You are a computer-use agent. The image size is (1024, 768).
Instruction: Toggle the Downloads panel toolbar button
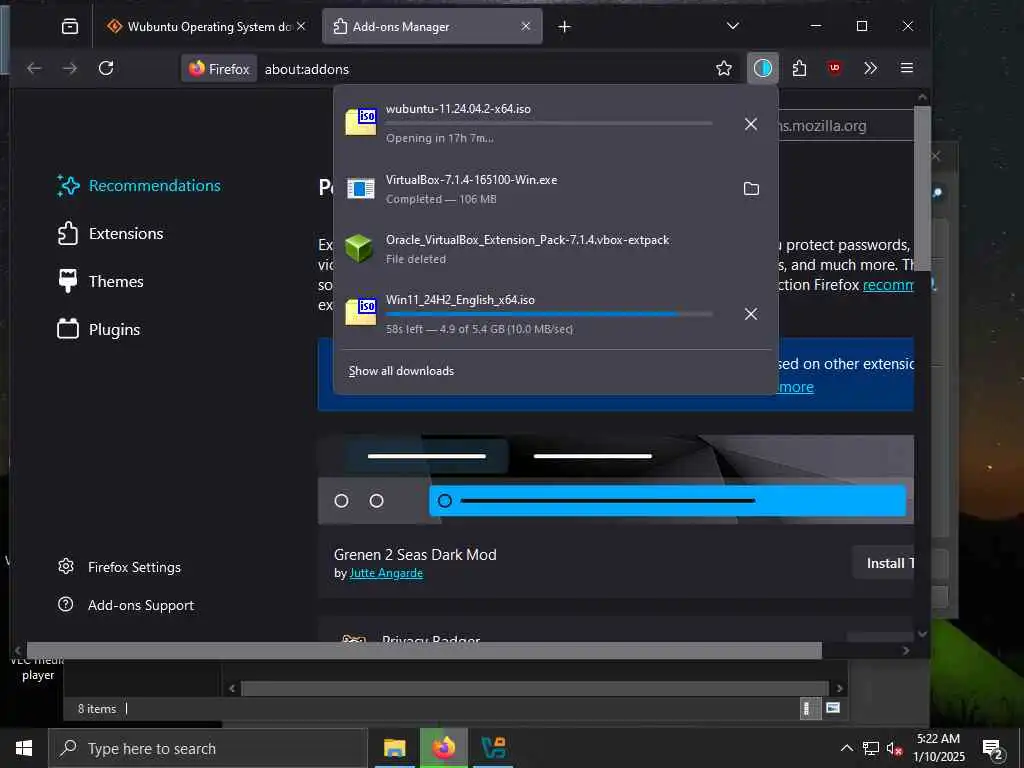pyautogui.click(x=763, y=68)
